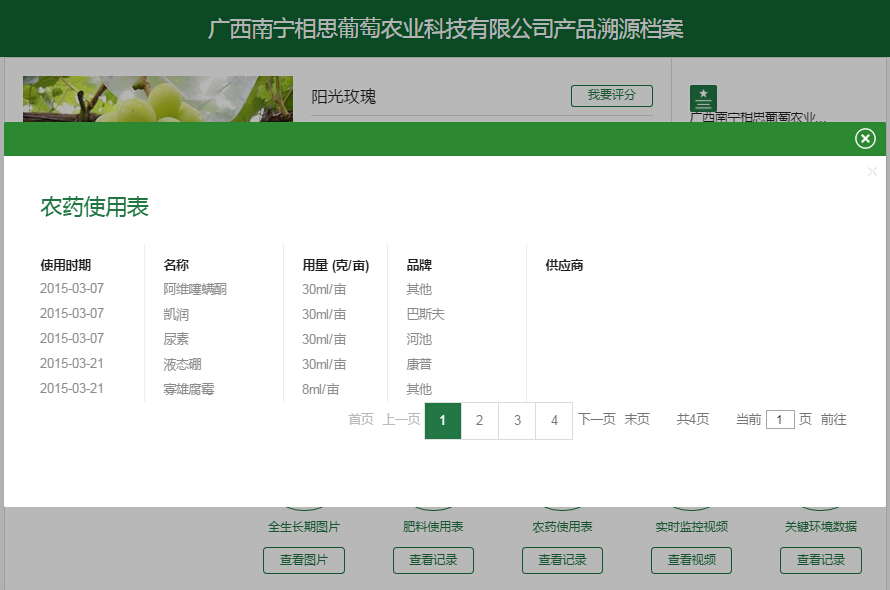The width and height of the screenshot is (890, 590).
Task: Click the small gray X below header
Action: 872,172
